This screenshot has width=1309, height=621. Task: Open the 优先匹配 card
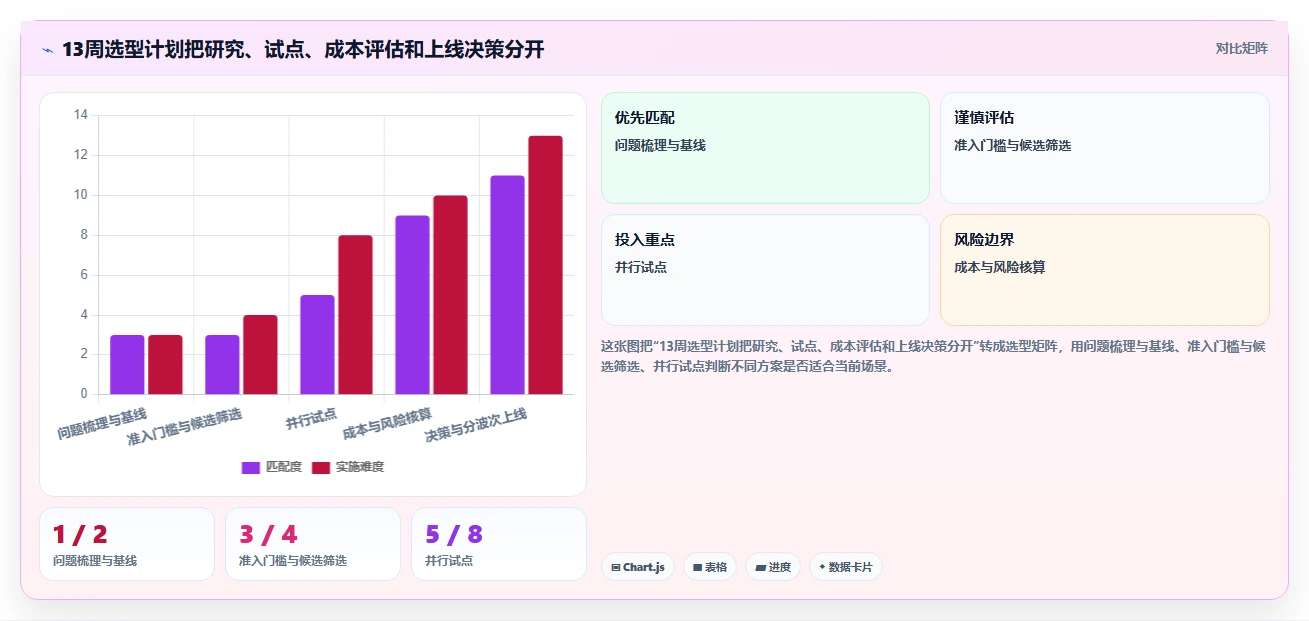click(x=765, y=148)
